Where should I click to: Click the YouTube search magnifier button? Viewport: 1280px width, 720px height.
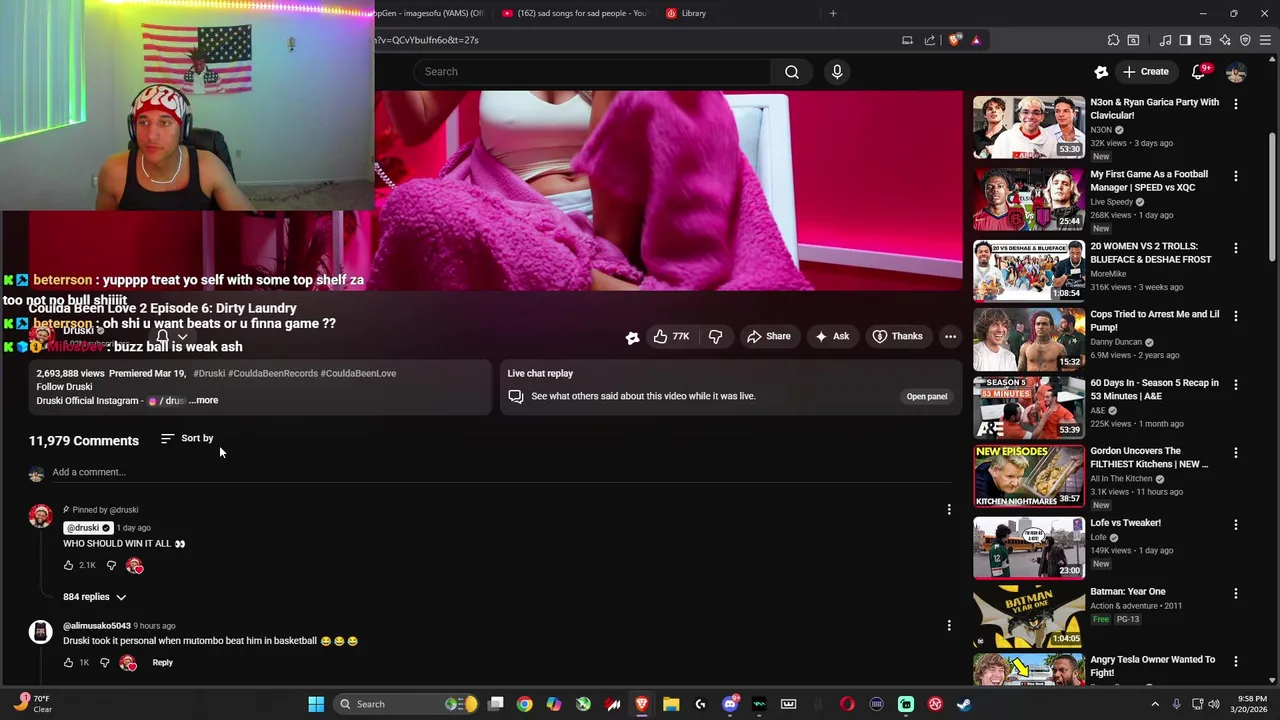pyautogui.click(x=791, y=72)
